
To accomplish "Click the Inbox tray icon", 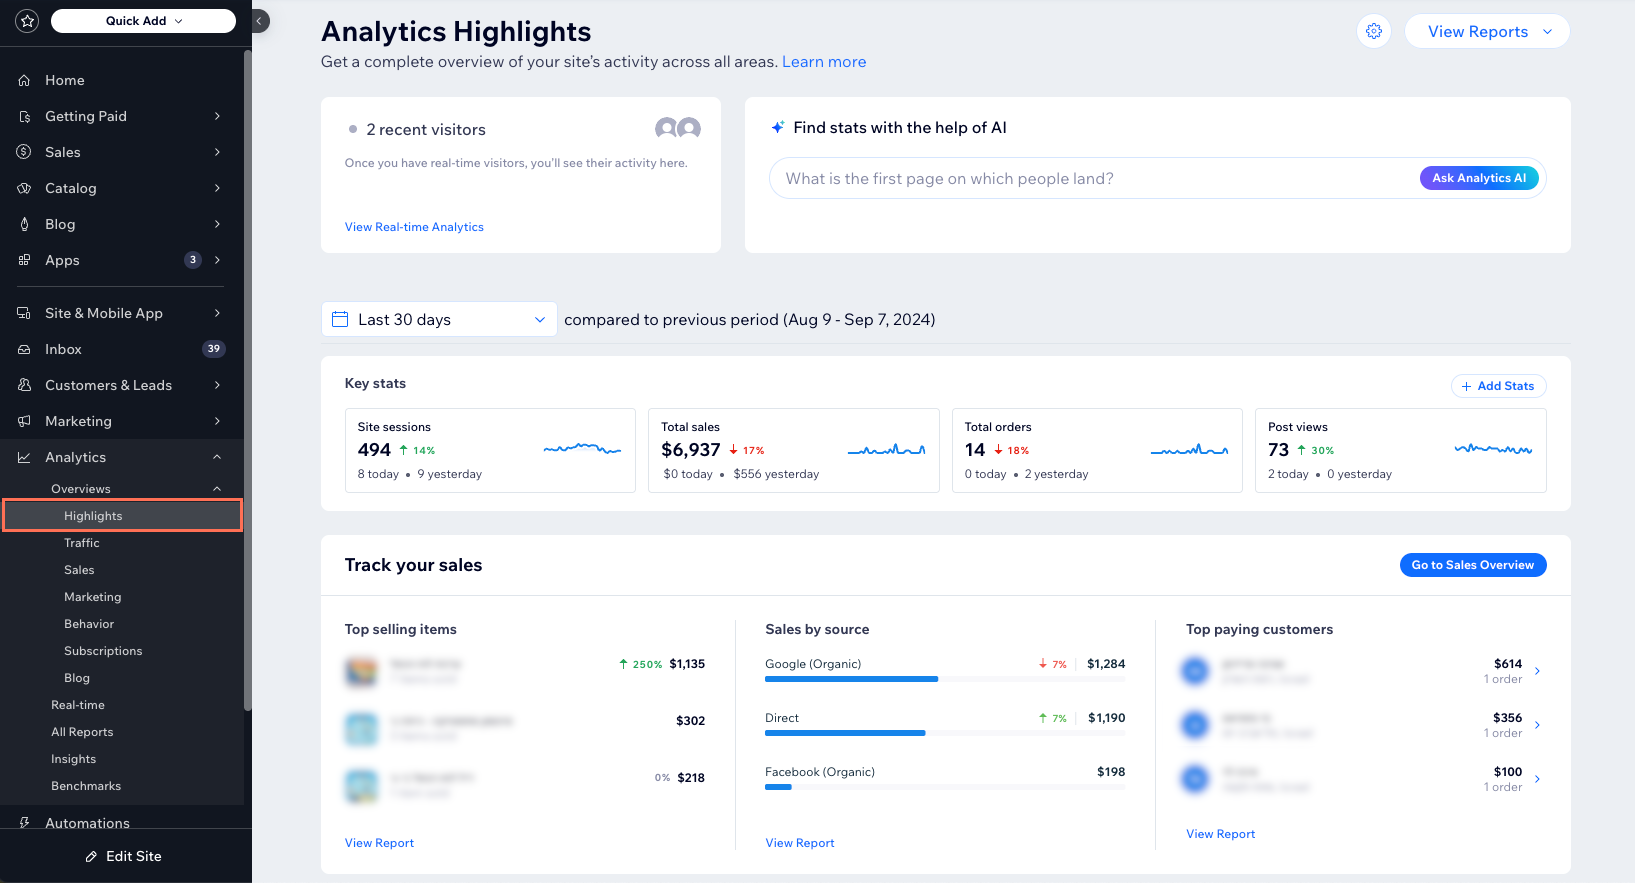I will [x=24, y=349].
